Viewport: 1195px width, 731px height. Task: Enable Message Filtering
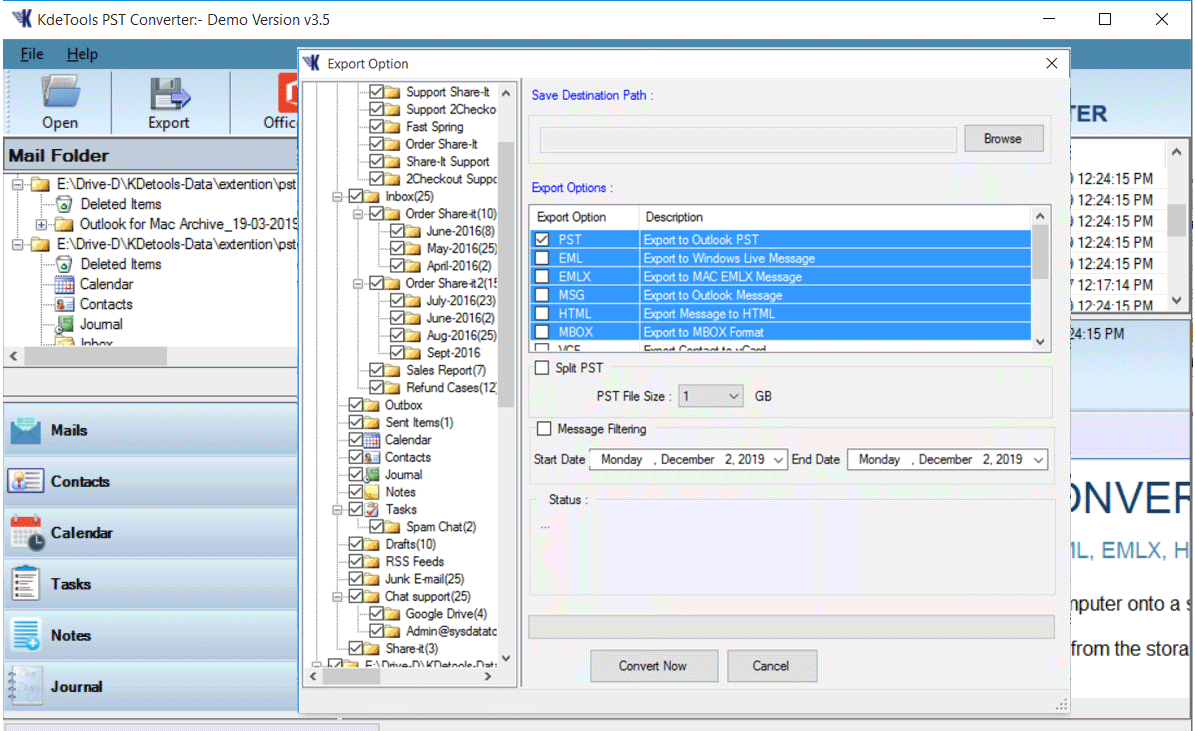tap(545, 429)
